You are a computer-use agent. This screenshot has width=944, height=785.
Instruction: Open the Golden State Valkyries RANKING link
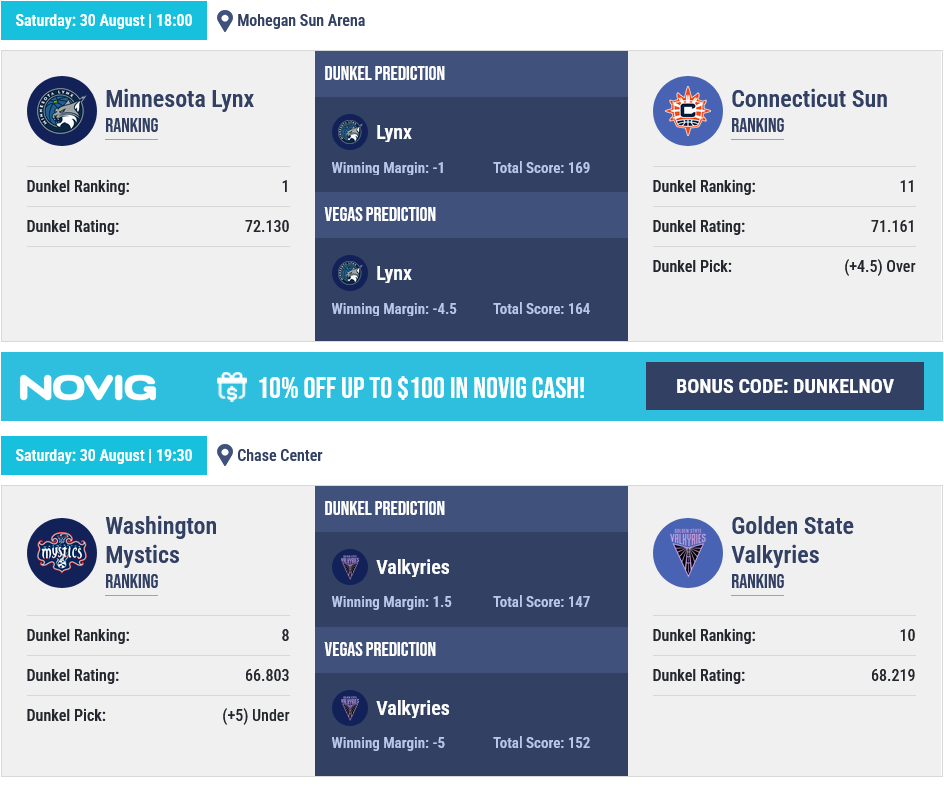coord(757,582)
